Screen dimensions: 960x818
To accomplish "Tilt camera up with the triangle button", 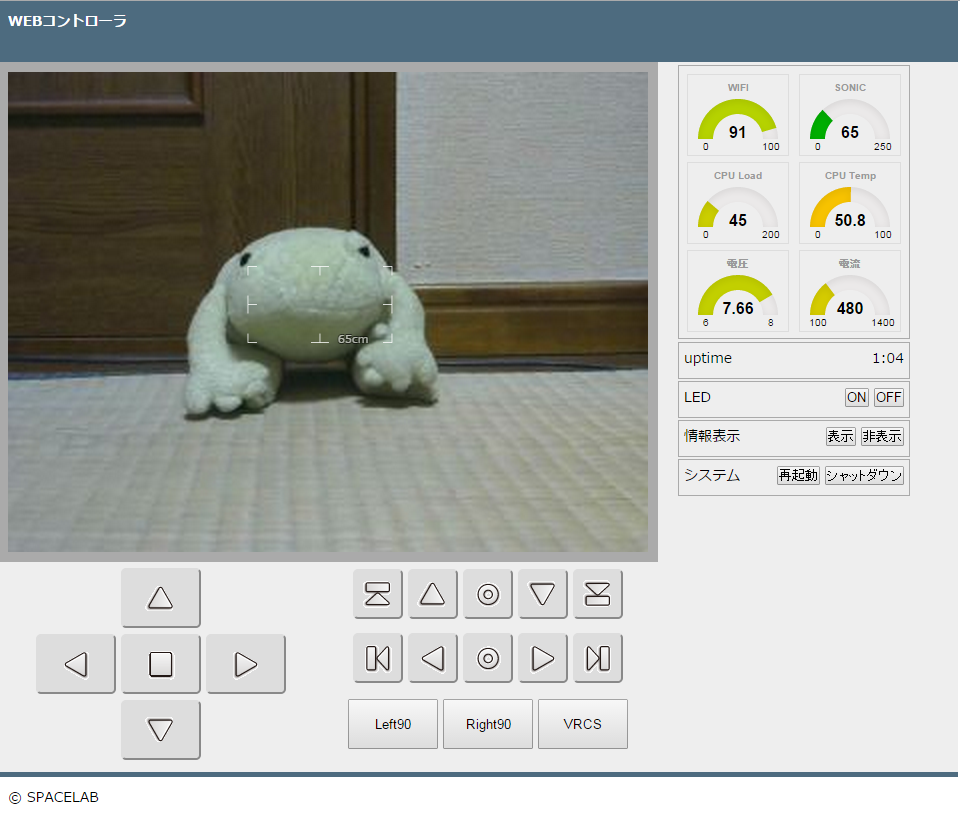I will 433,594.
